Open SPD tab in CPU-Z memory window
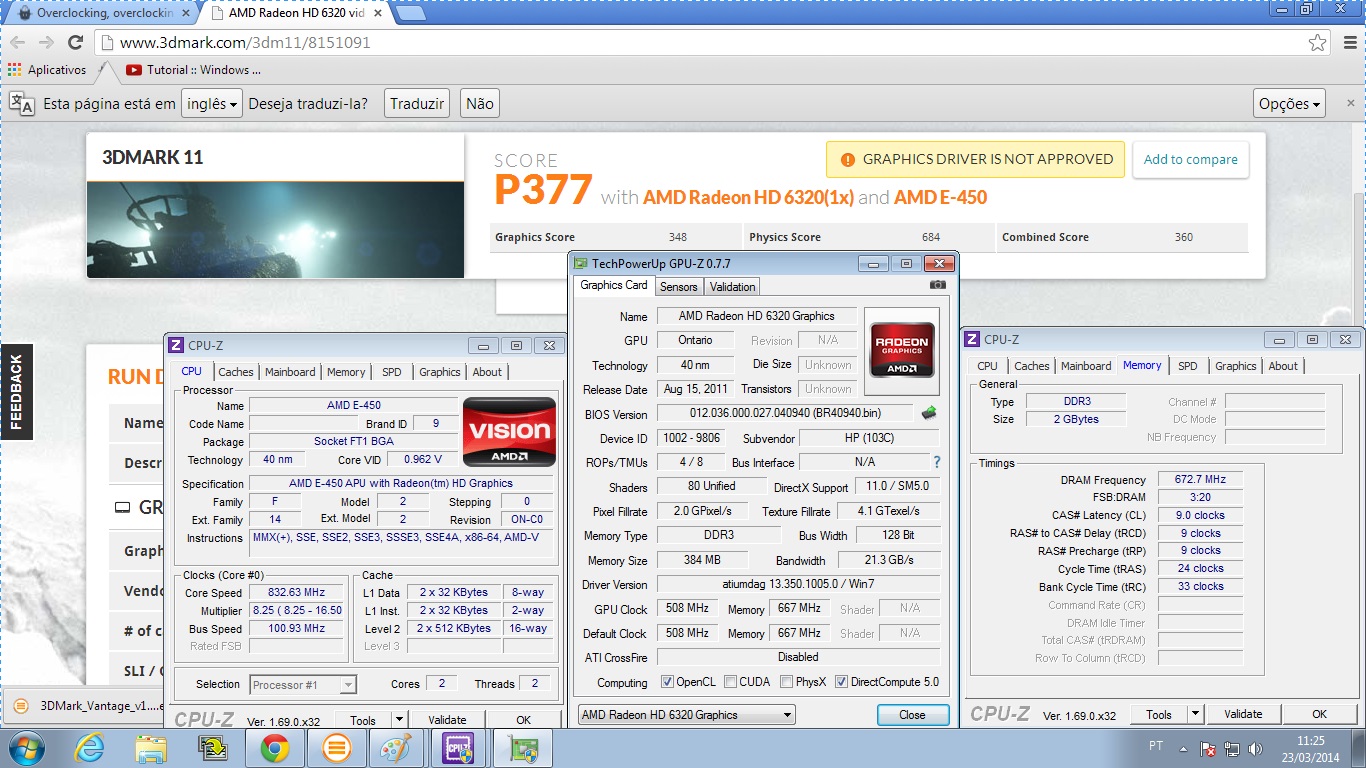Image resolution: width=1366 pixels, height=768 pixels. (x=1187, y=366)
